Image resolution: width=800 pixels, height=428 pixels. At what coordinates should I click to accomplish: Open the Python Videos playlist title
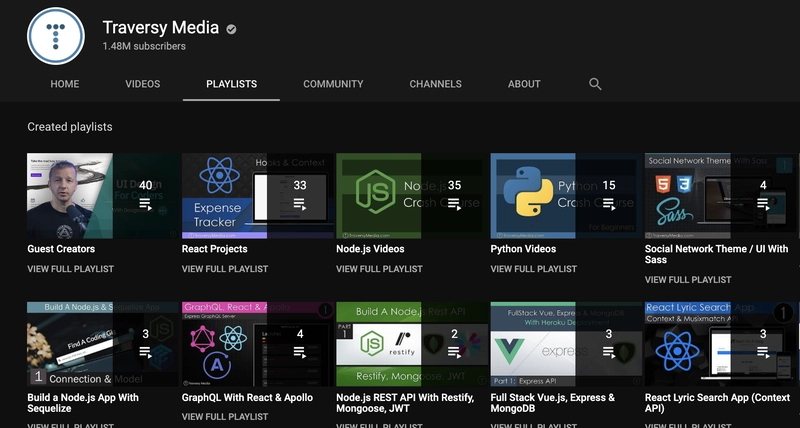pyautogui.click(x=523, y=249)
